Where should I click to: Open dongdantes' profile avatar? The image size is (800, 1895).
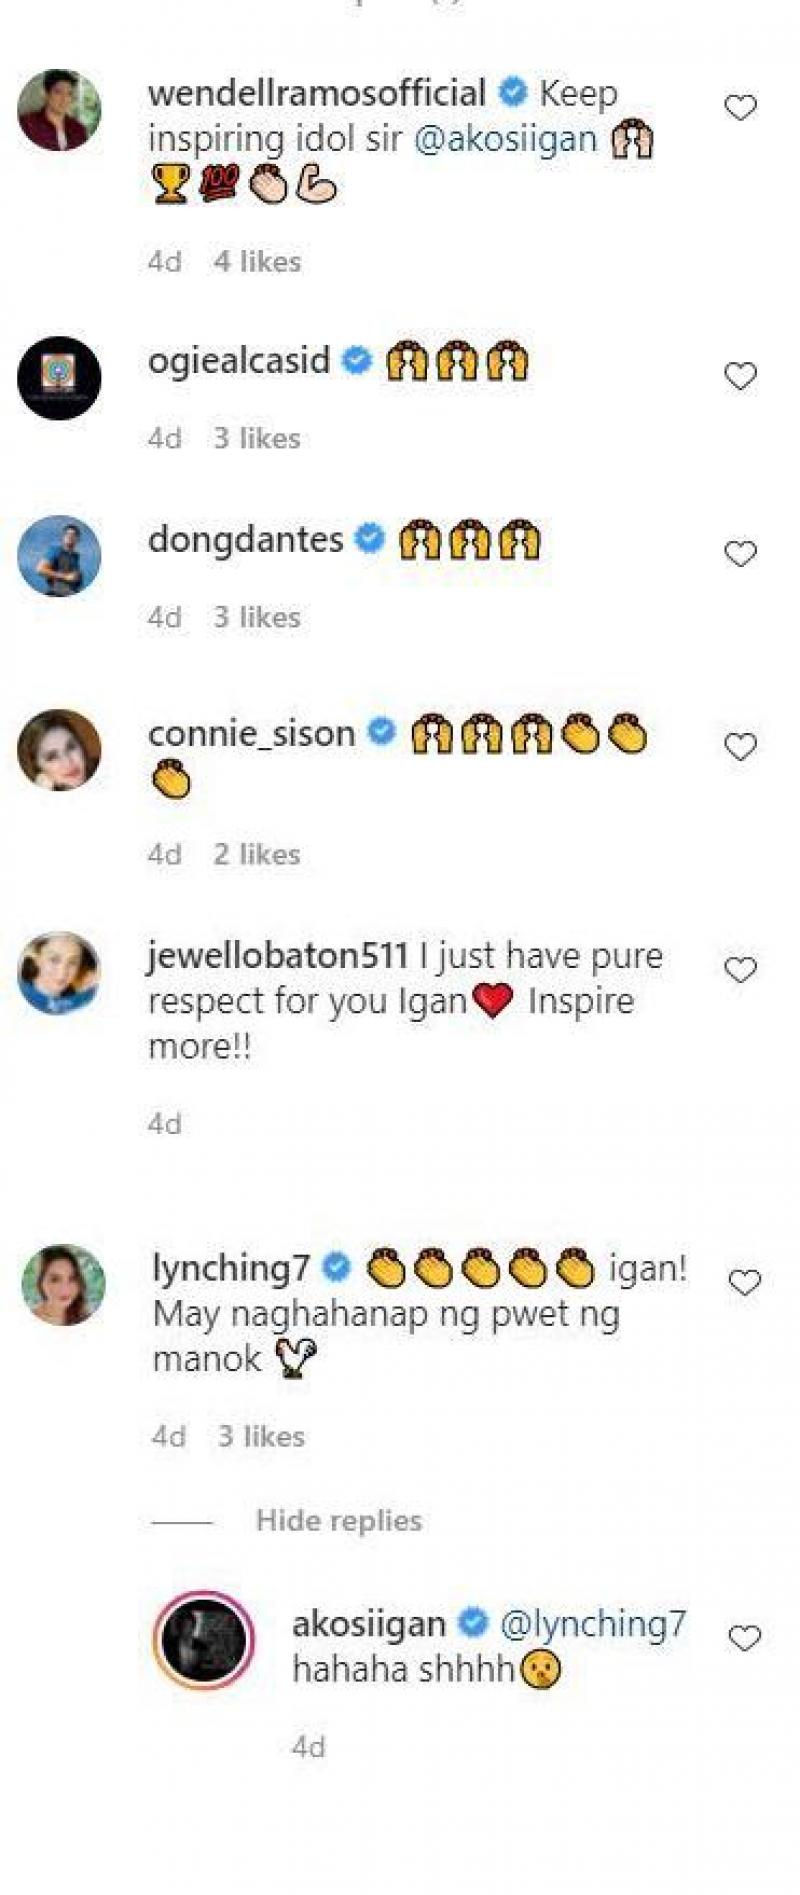[x=60, y=556]
